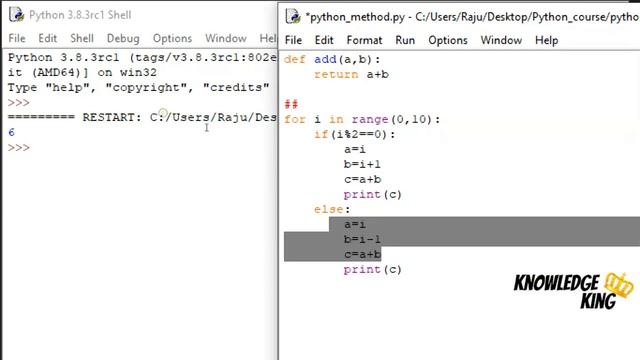640x360 pixels.
Task: Click the highlighted 'c=a+b' line
Action: tap(362, 254)
